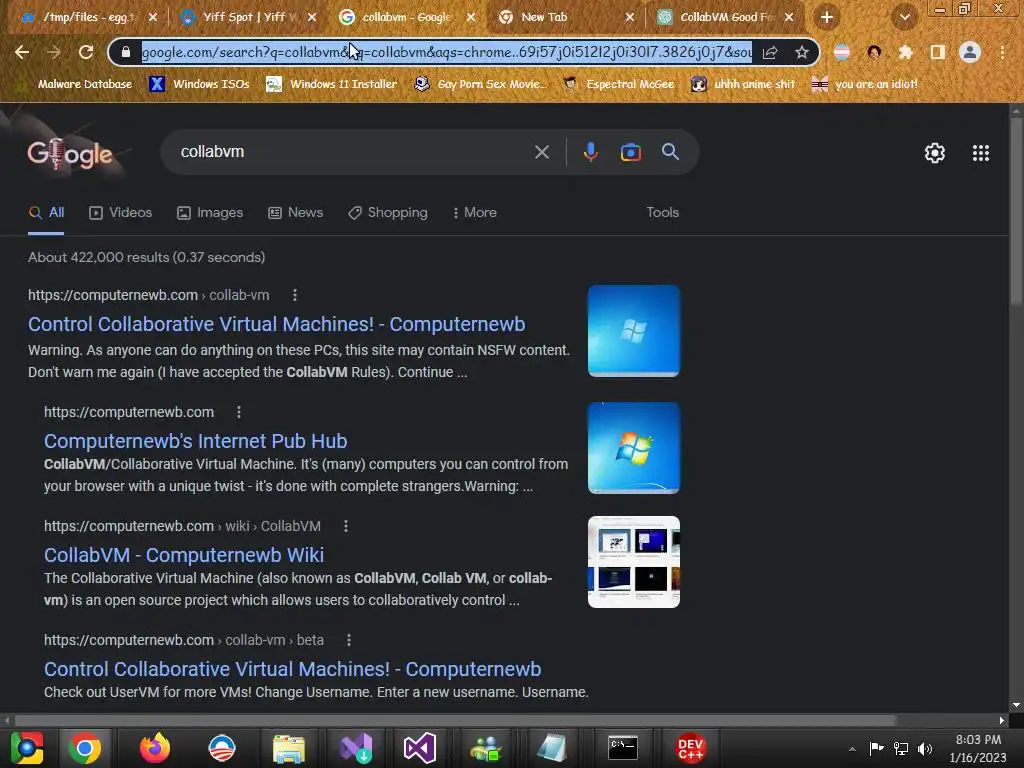The height and width of the screenshot is (768, 1024).
Task: Open the Windows 11 Installer bookmark
Action: (332, 84)
